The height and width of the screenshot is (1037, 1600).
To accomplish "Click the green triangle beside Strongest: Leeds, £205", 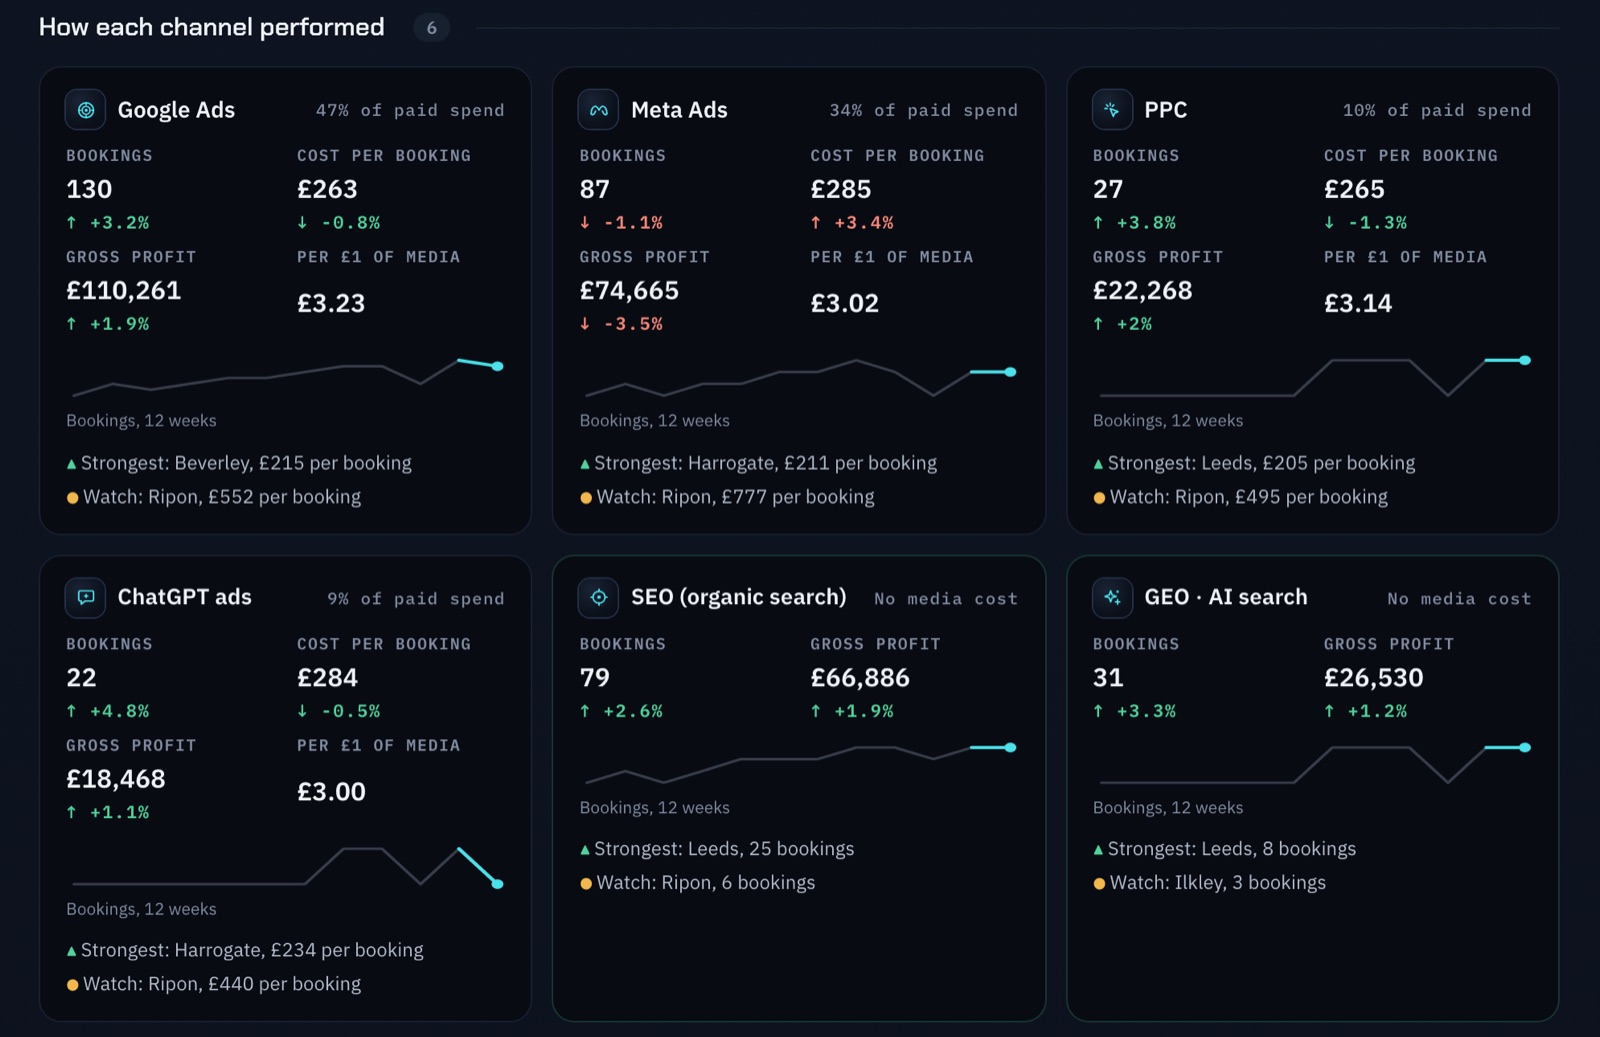I will (x=1098, y=464).
